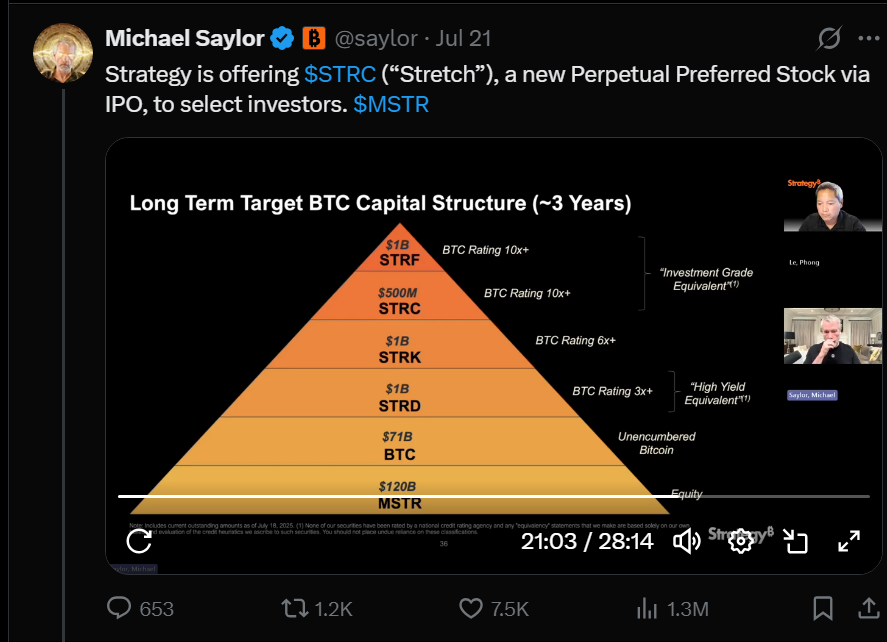The width and height of the screenshot is (887, 642).
Task: Open the $STRC cashtag link
Action: [x=340, y=75]
